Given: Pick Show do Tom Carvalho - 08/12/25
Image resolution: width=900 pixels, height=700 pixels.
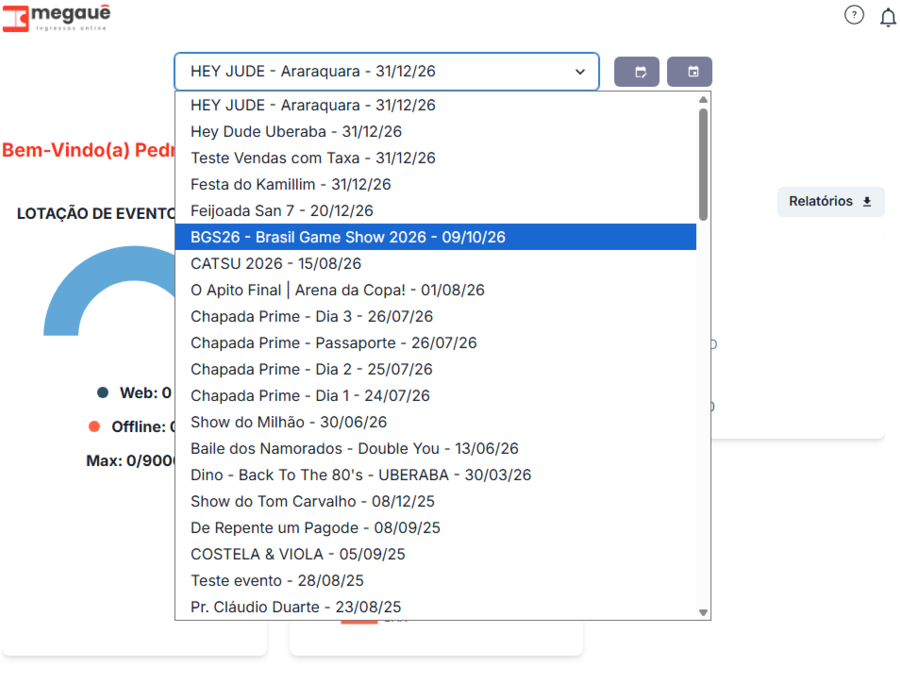Looking at the screenshot, I should 436,501.
